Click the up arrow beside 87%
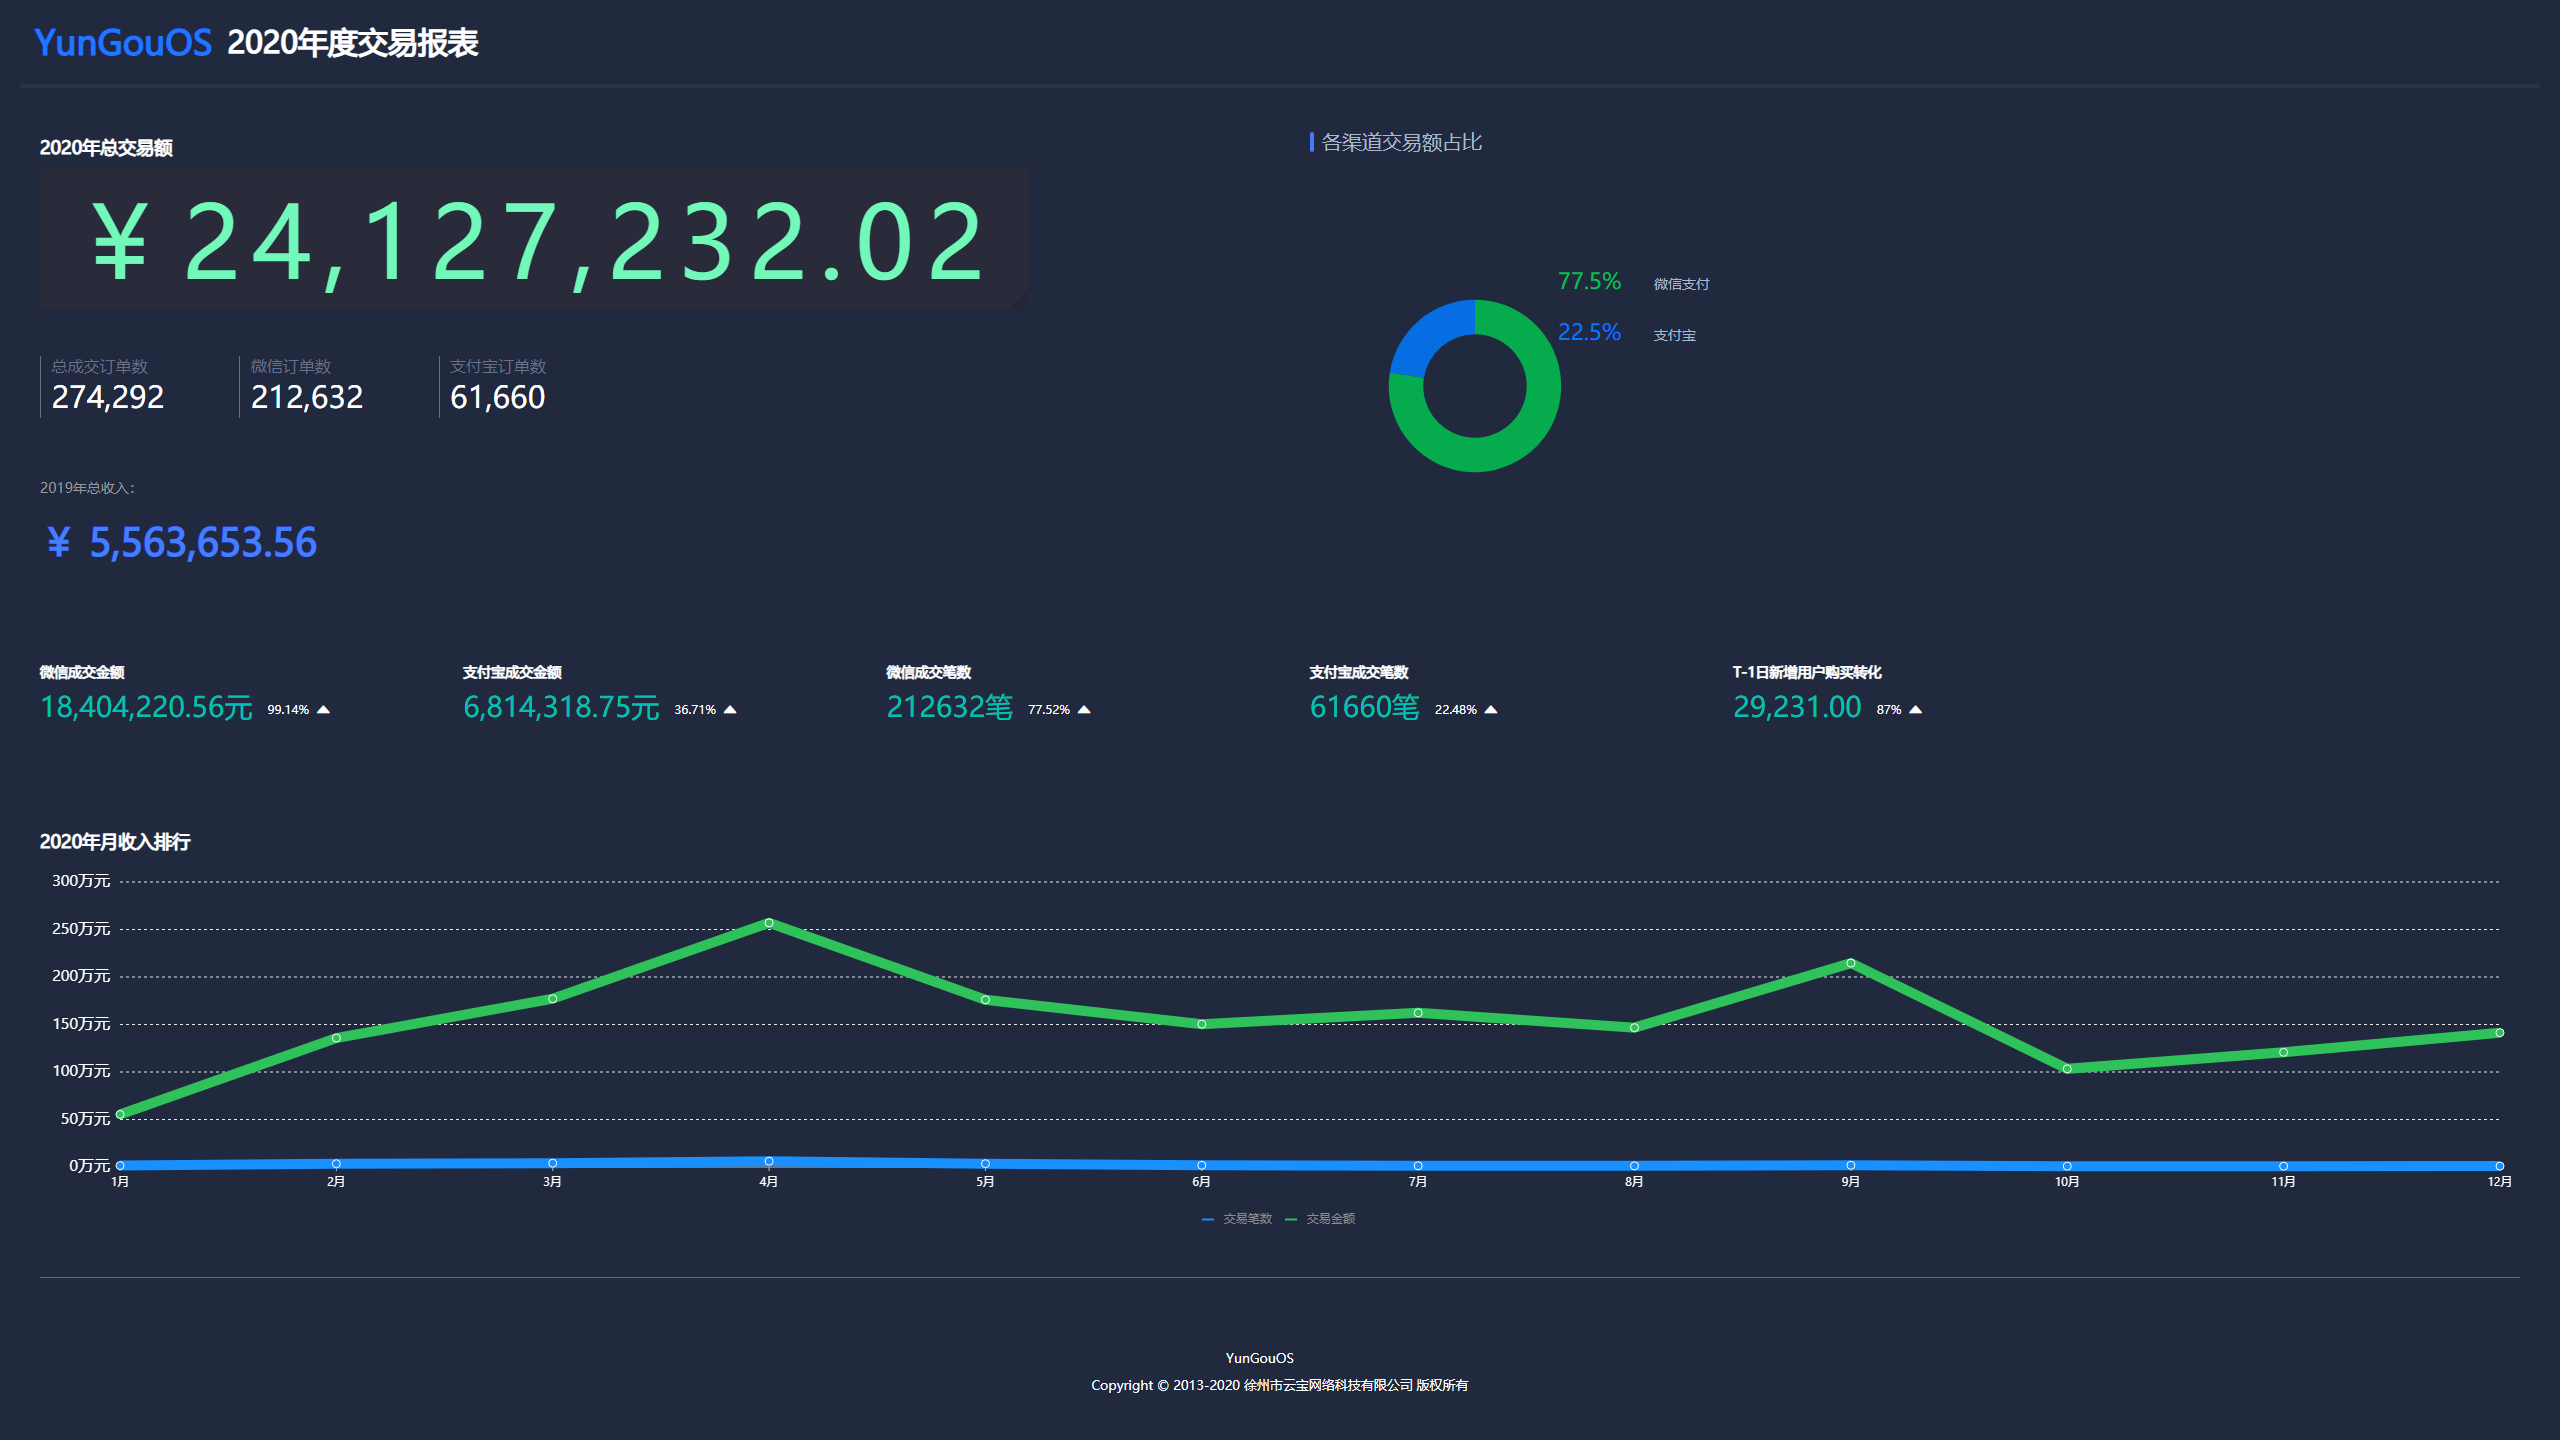The width and height of the screenshot is (2560, 1440). tap(1916, 710)
